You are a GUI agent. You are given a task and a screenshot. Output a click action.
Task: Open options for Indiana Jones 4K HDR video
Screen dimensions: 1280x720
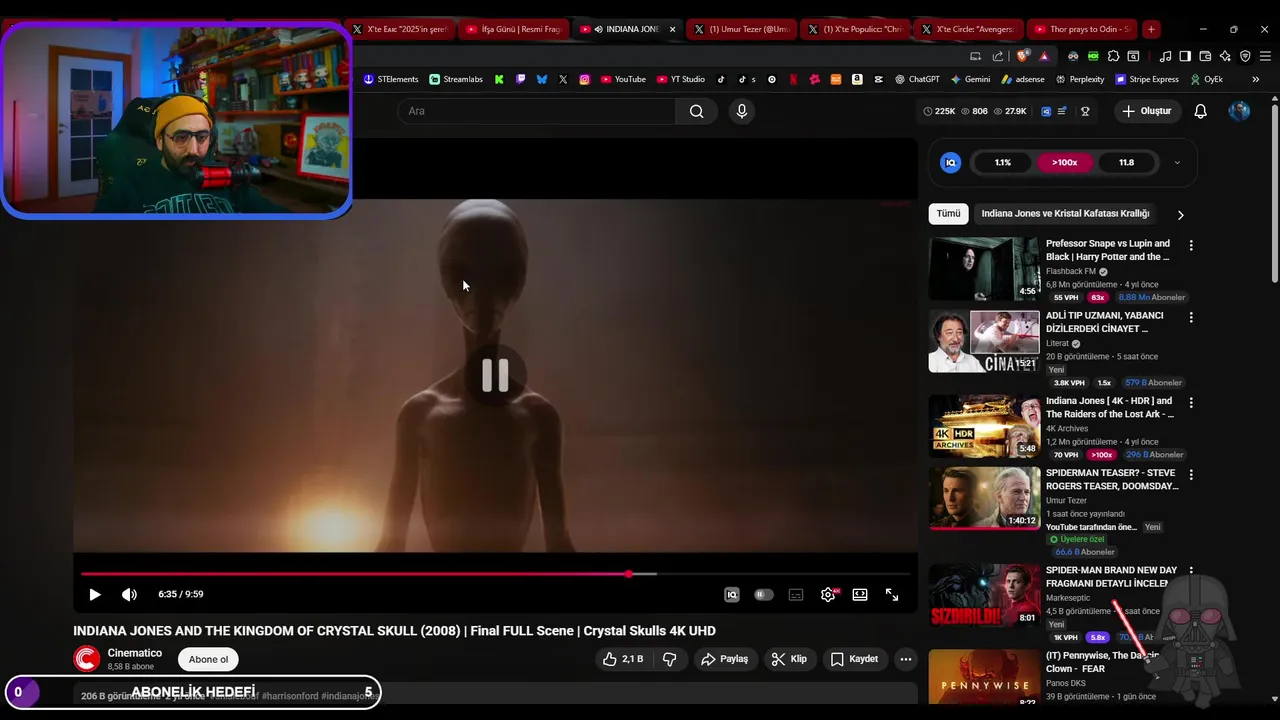(1191, 402)
